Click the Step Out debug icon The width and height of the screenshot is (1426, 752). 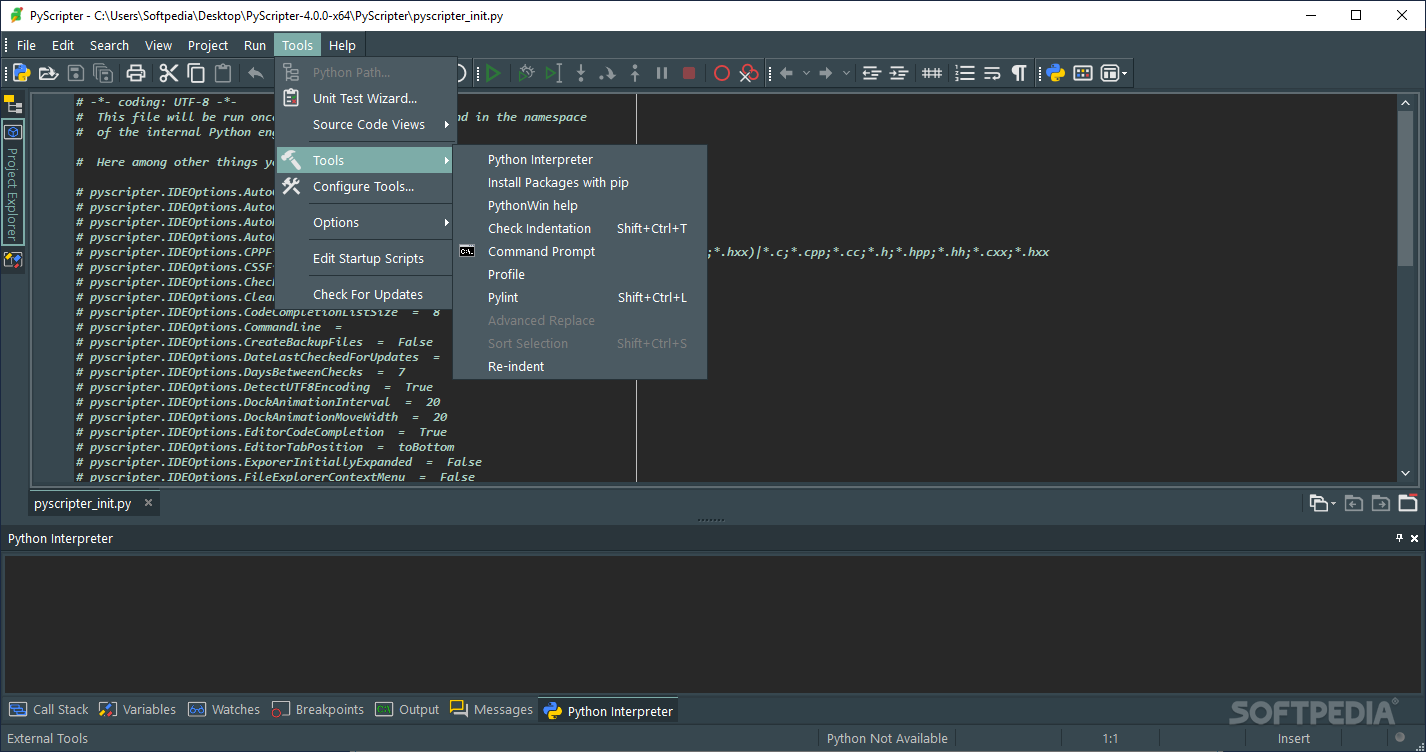point(634,73)
